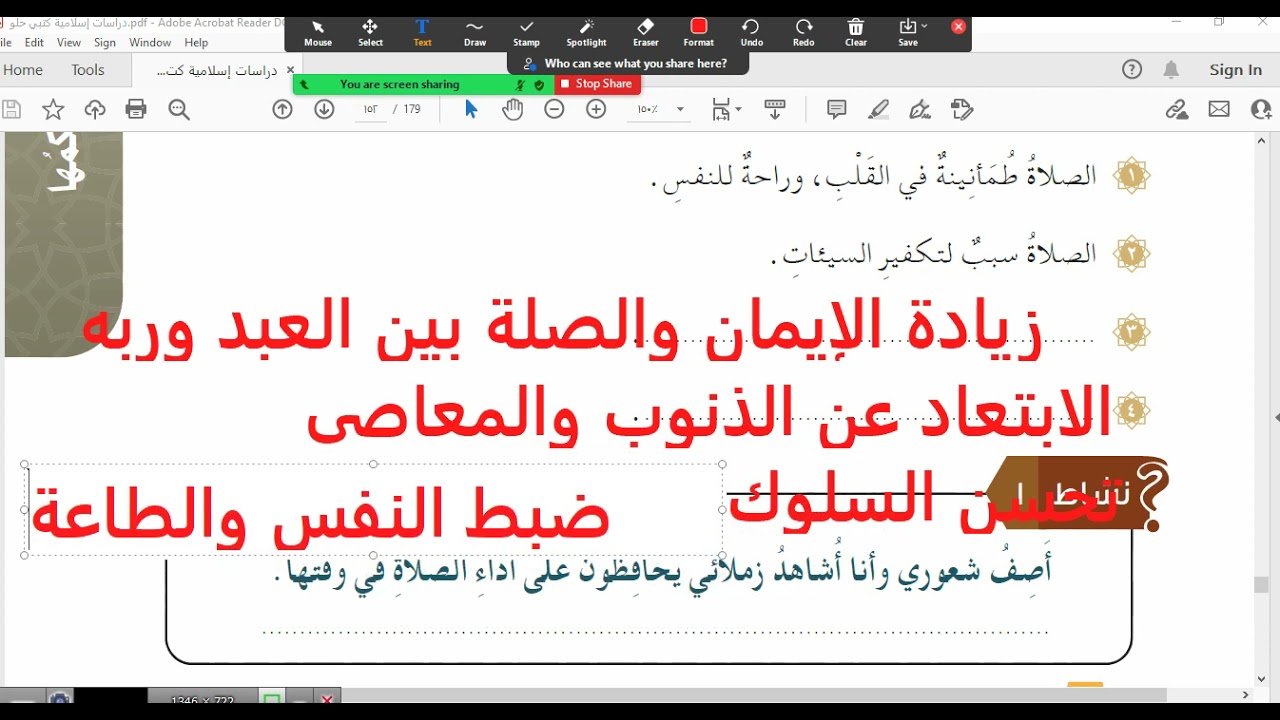Viewport: 1280px width, 720px height.
Task: Open Acrobat help question mark
Action: [1131, 69]
